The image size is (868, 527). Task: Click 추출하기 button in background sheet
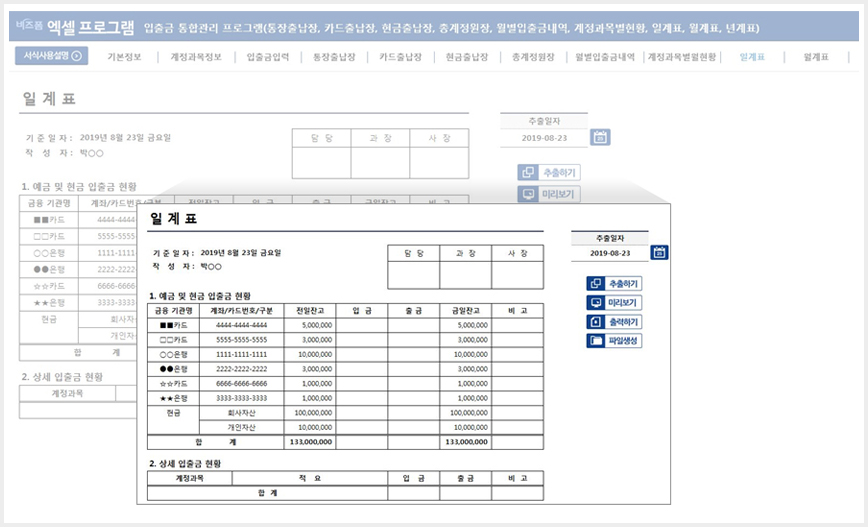(x=549, y=173)
